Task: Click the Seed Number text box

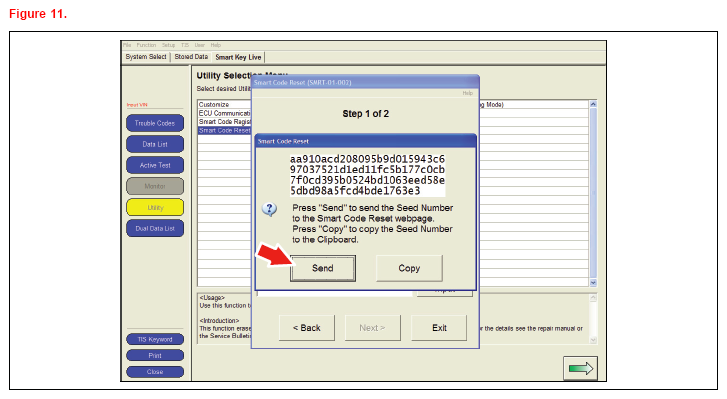Action: click(x=367, y=175)
